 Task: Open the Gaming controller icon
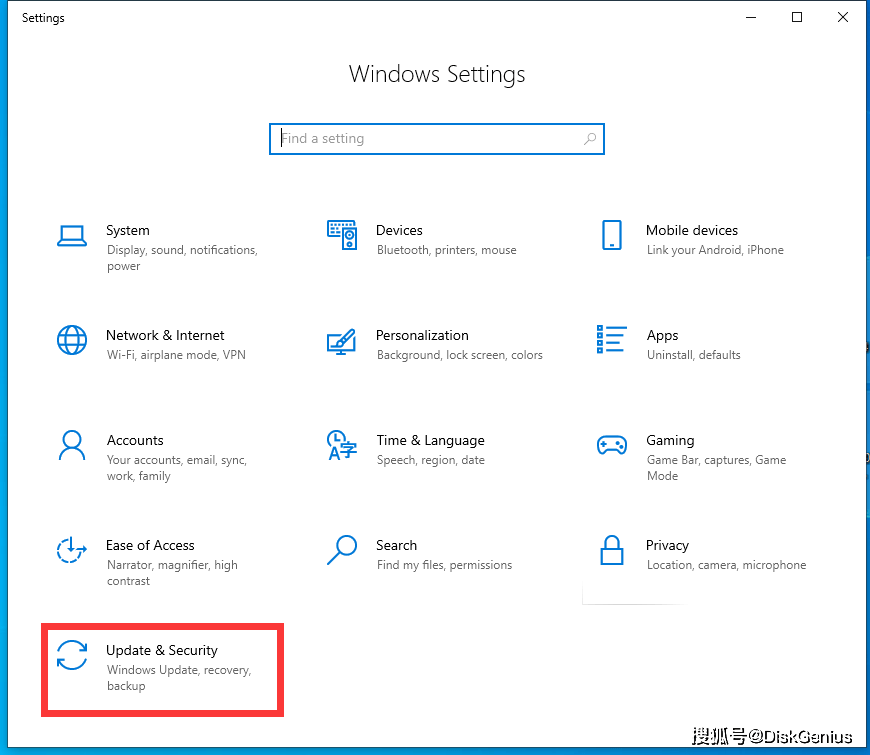(x=611, y=445)
